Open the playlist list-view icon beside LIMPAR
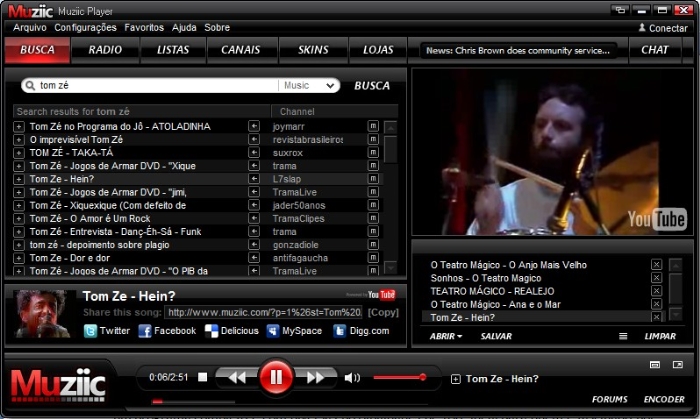 coord(623,336)
